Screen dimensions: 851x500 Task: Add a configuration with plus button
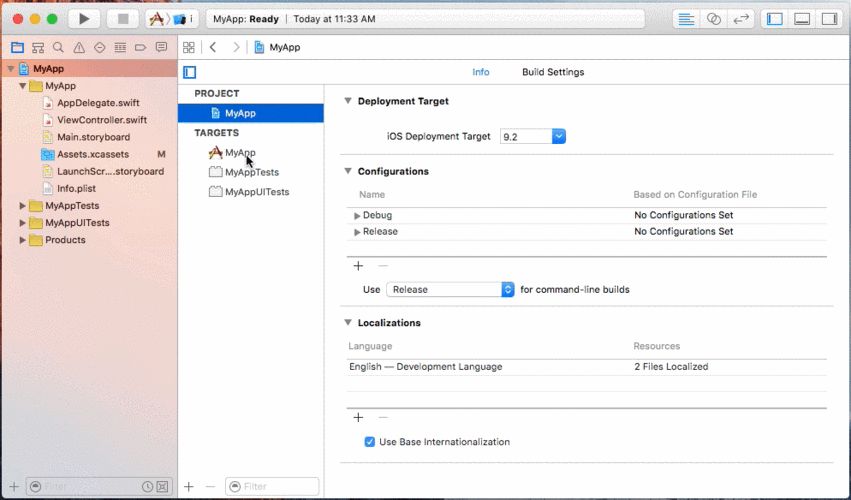[x=358, y=266]
